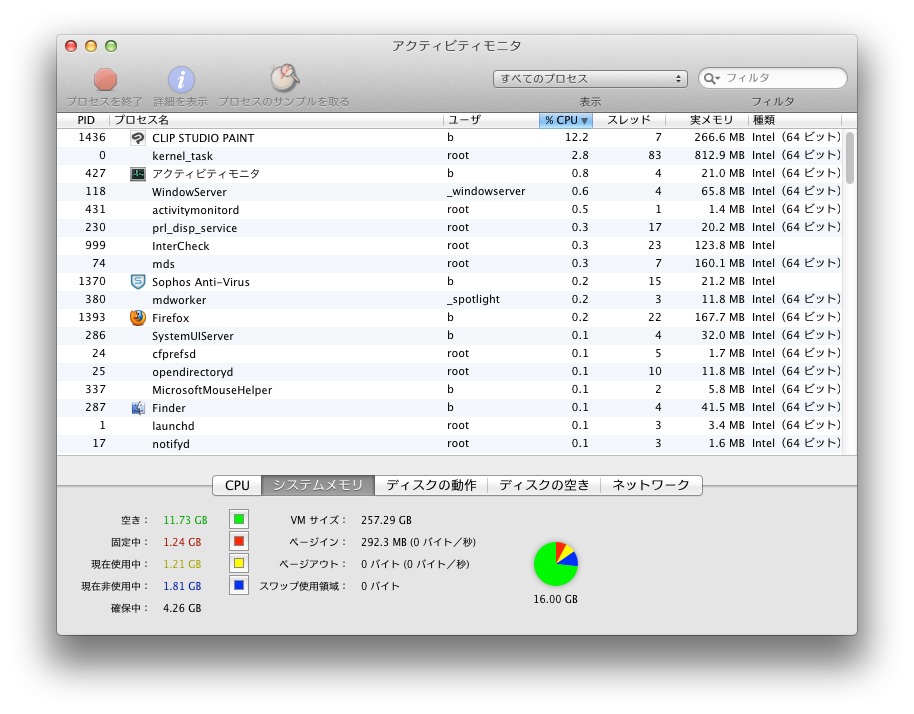Select the Finder icon in process list
The width and height of the screenshot is (914, 714).
click(138, 408)
